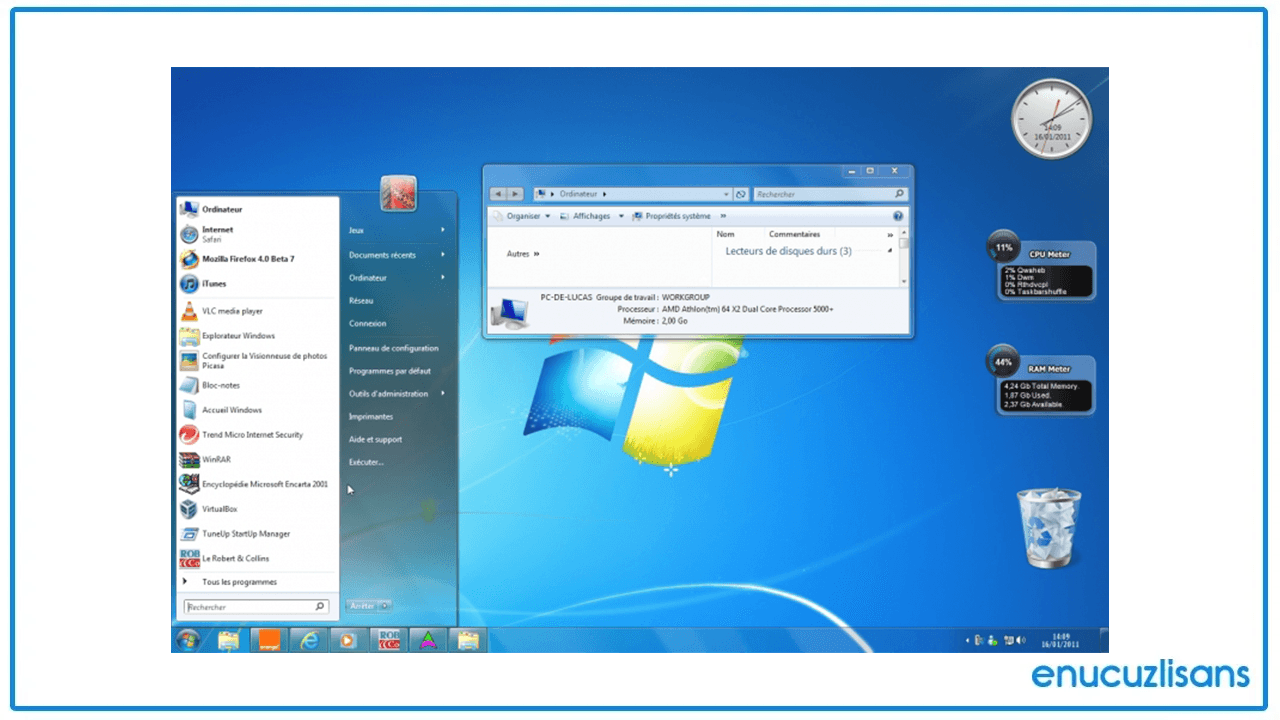Launch Le Robert & Collins from the Start menu
This screenshot has height=720, width=1280.
(258, 559)
